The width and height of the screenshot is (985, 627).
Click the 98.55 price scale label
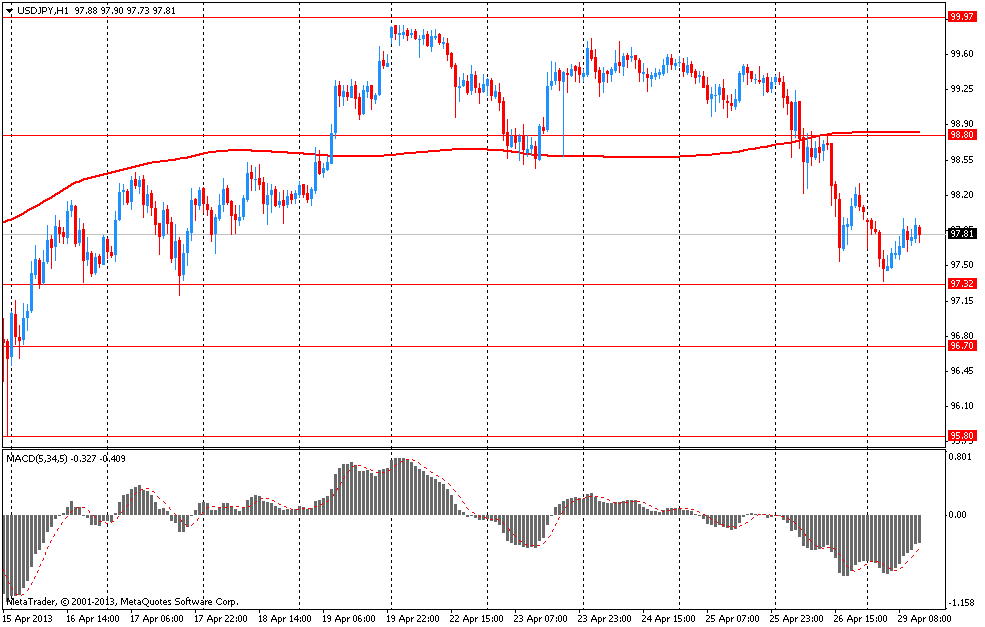tap(962, 160)
